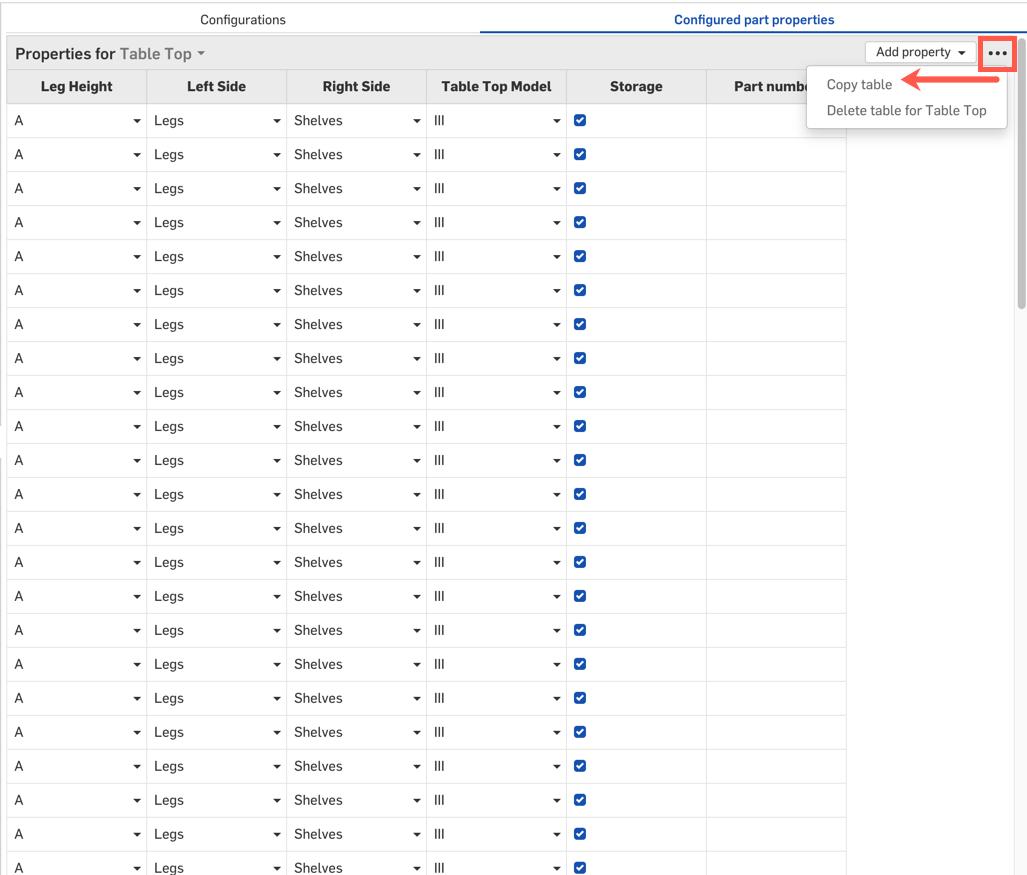Screen dimensions: 1027x875
Task: Click the Table Top Model column header
Action: pyautogui.click(x=496, y=87)
